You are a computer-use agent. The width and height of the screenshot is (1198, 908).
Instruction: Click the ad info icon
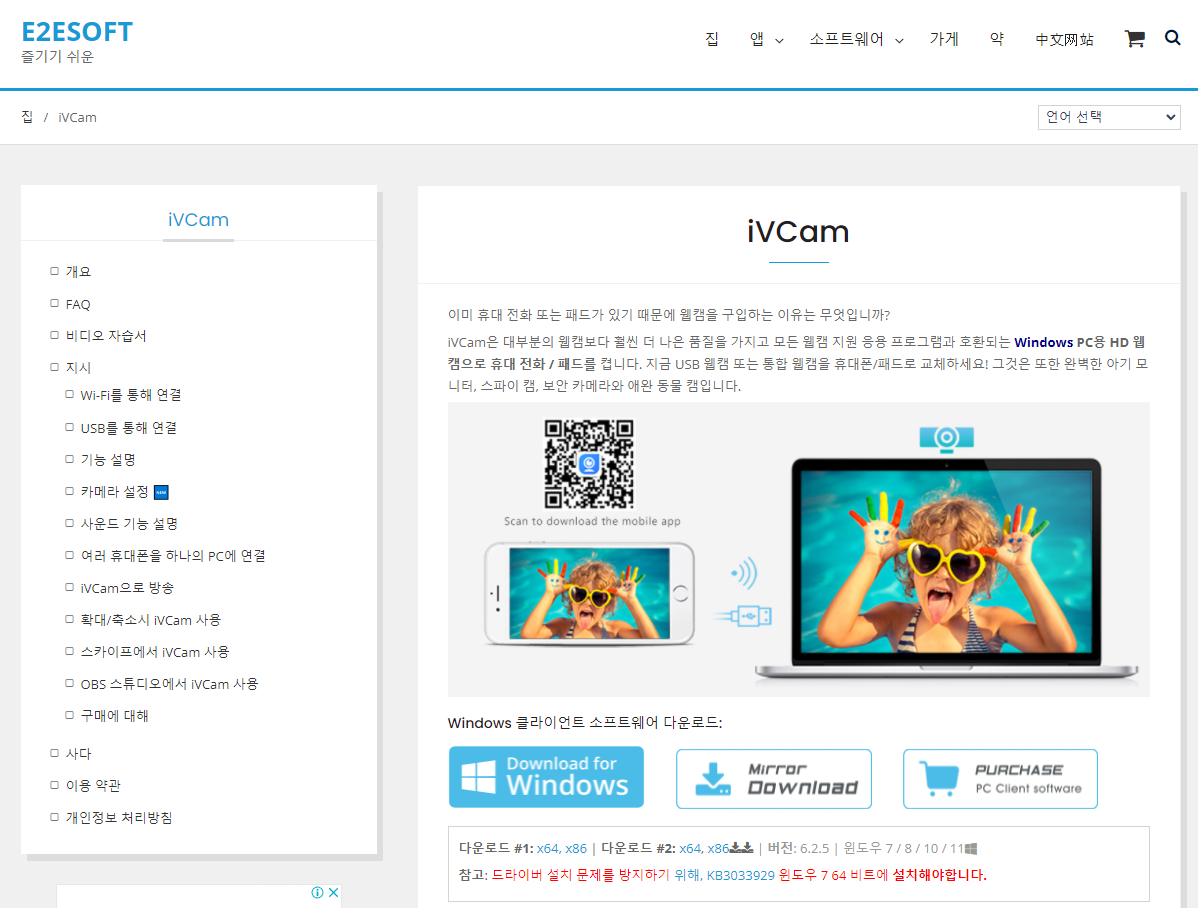pos(317,892)
